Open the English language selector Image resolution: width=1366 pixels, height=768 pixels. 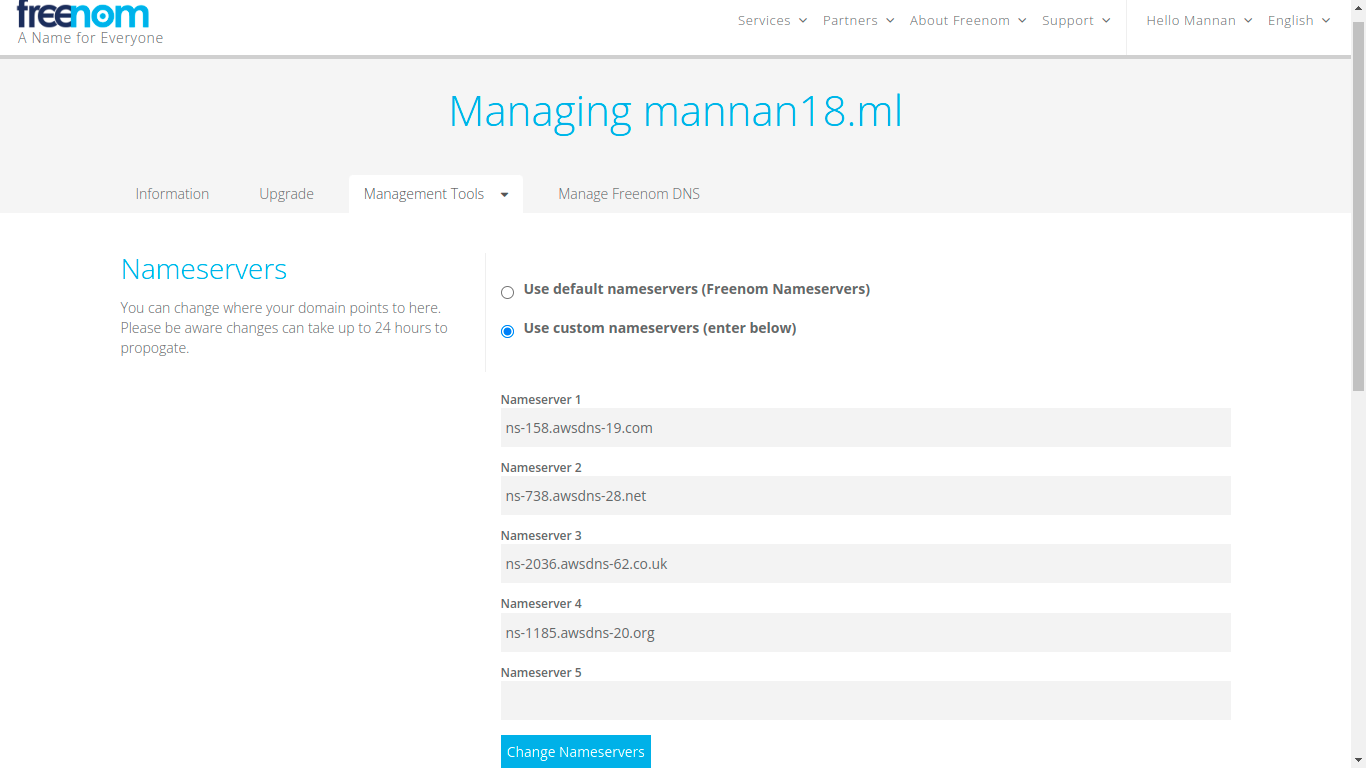1292,20
